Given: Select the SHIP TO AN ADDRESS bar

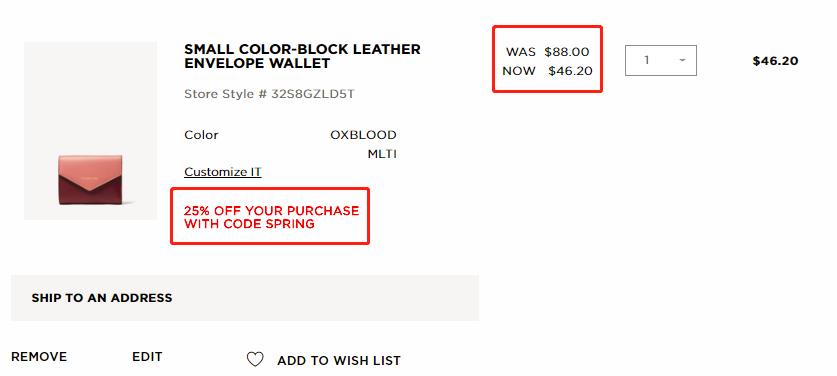Looking at the screenshot, I should pyautogui.click(x=245, y=298).
